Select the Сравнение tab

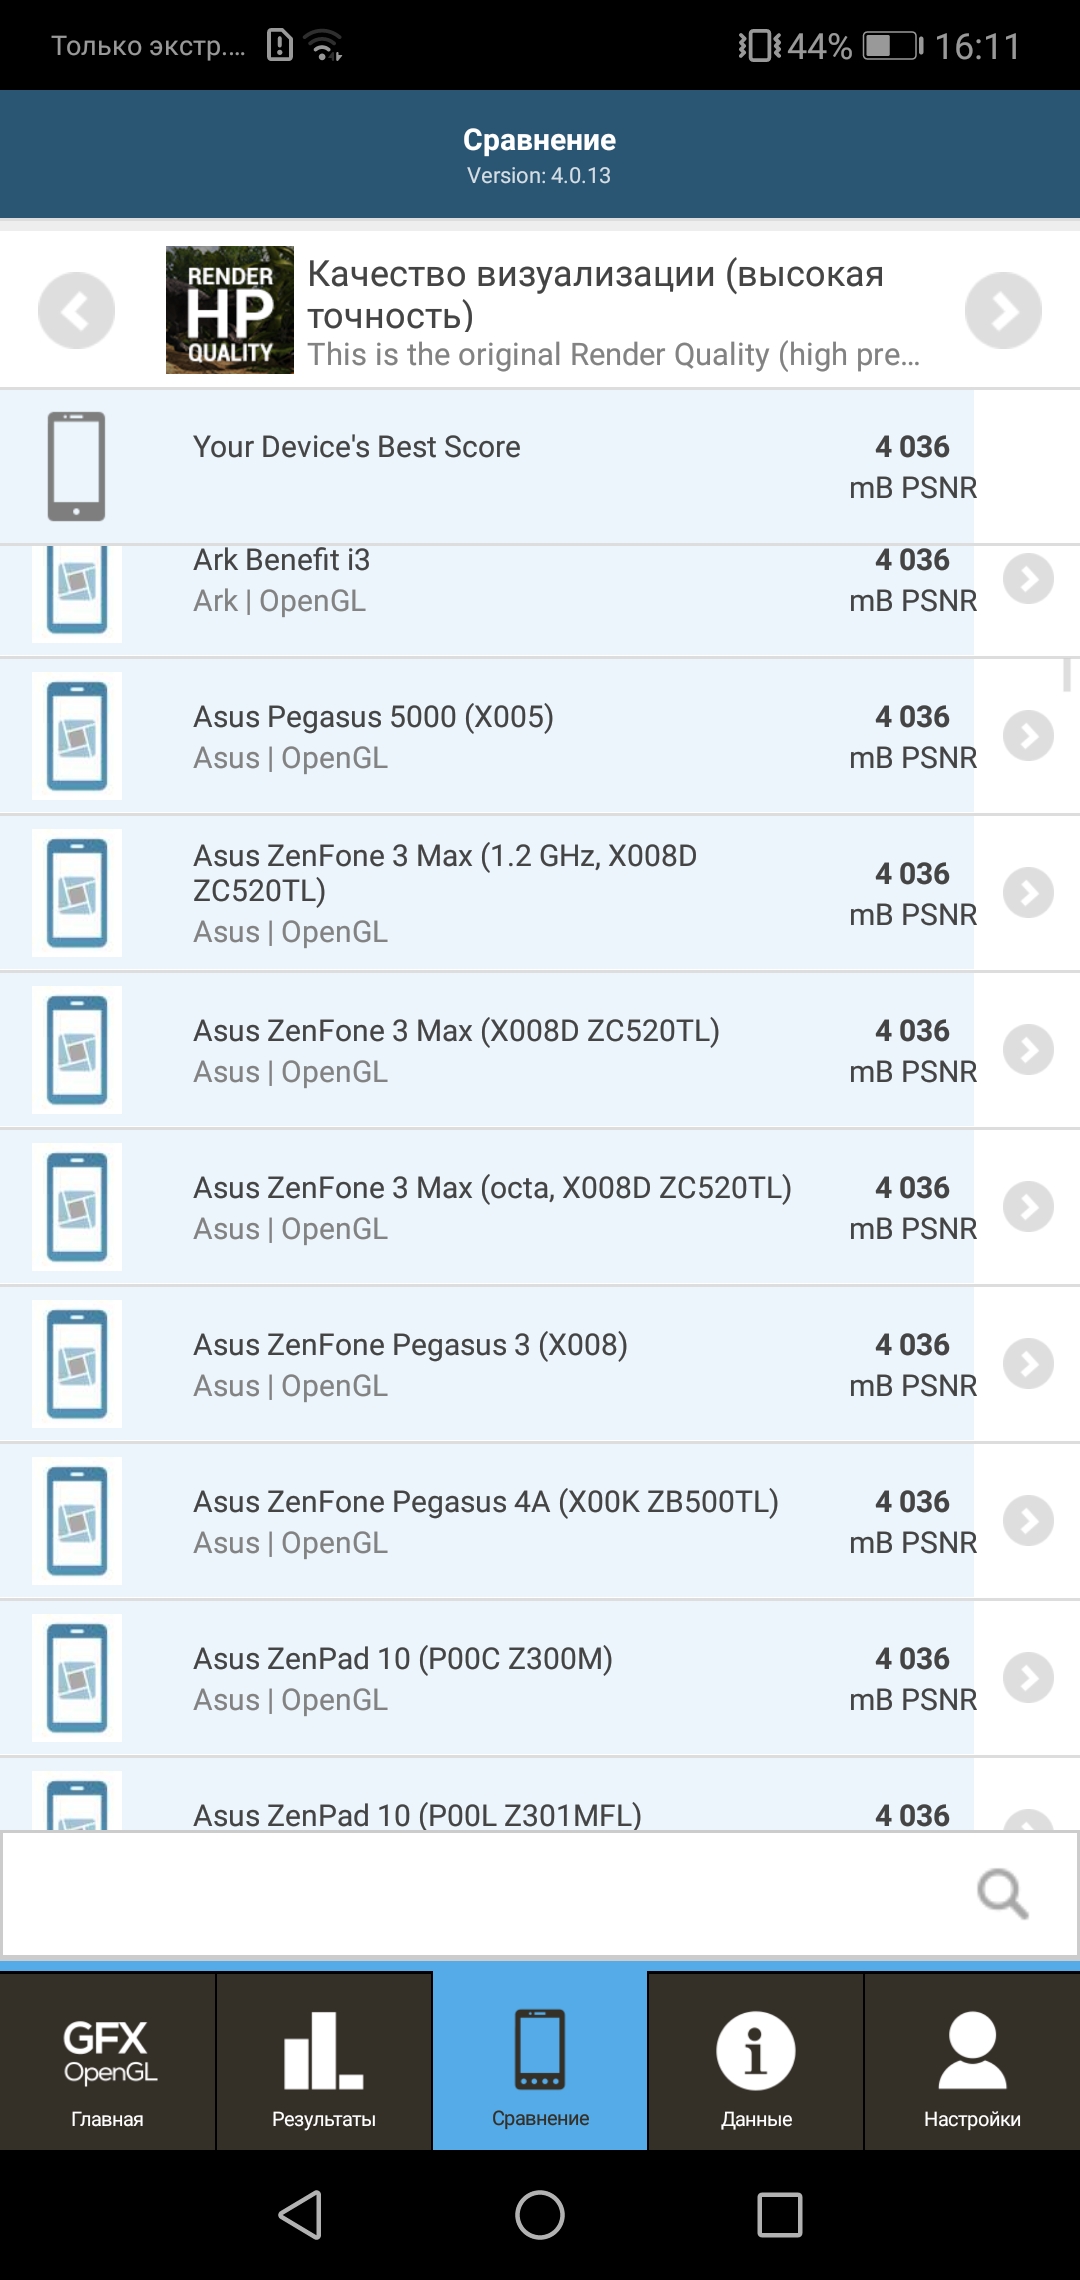[540, 2061]
